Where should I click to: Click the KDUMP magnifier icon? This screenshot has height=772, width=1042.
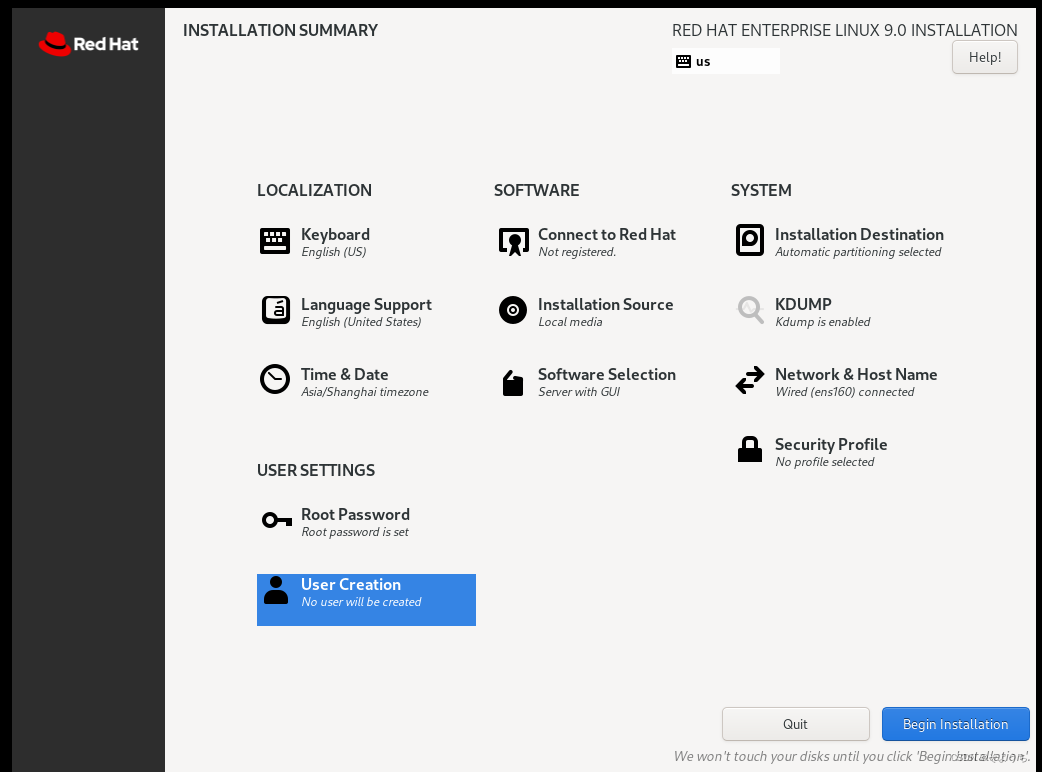750,310
